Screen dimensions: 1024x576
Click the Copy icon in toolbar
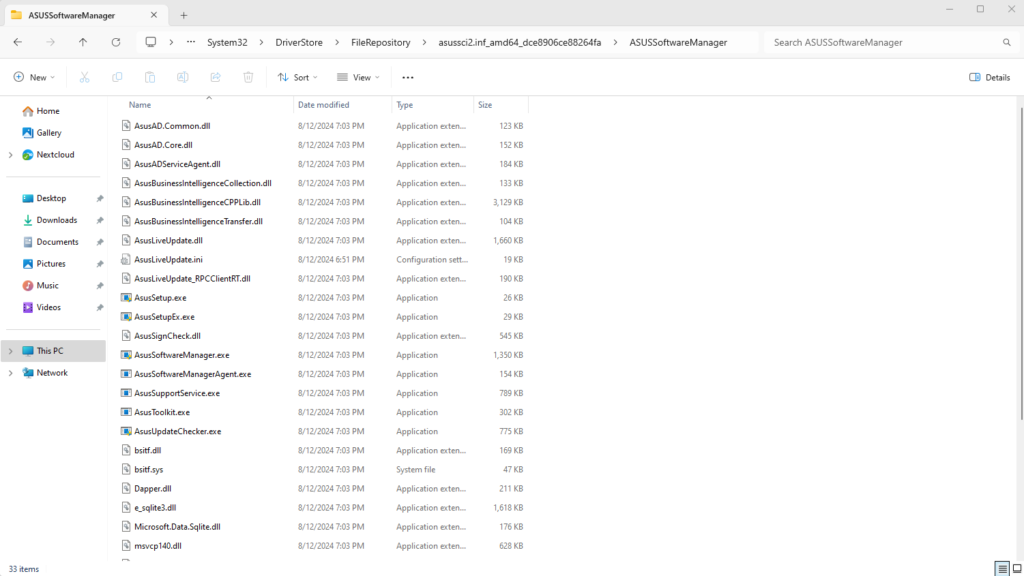click(x=117, y=77)
